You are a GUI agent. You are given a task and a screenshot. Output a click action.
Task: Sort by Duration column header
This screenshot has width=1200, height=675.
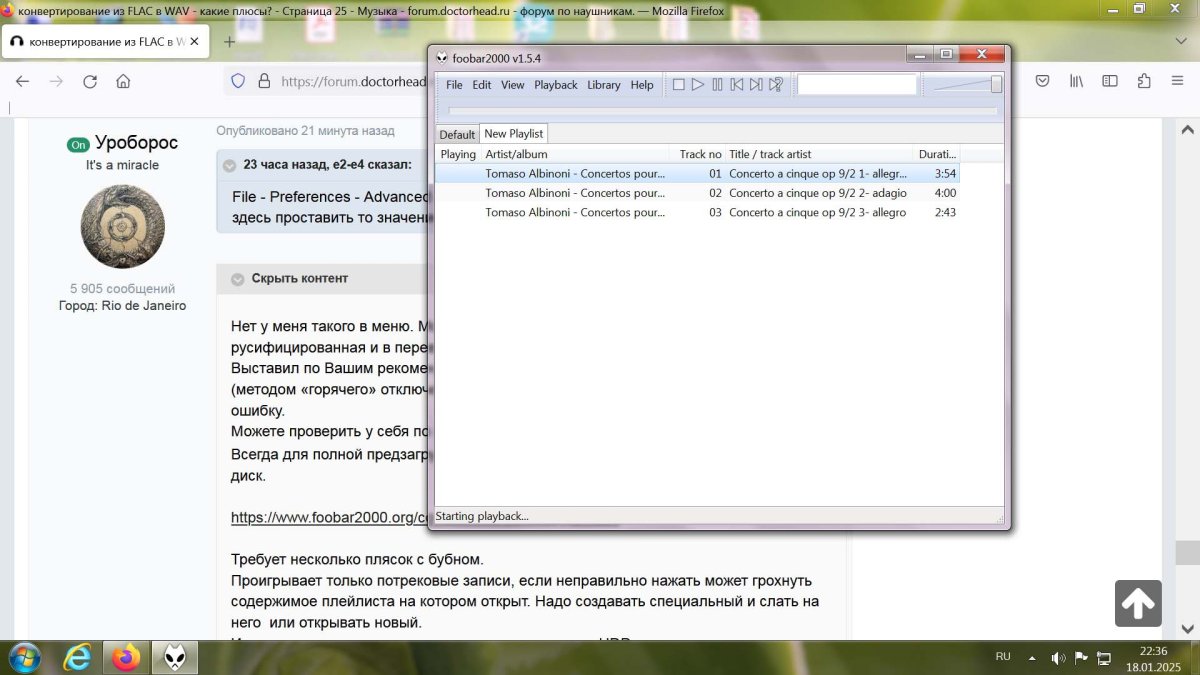[937, 154]
